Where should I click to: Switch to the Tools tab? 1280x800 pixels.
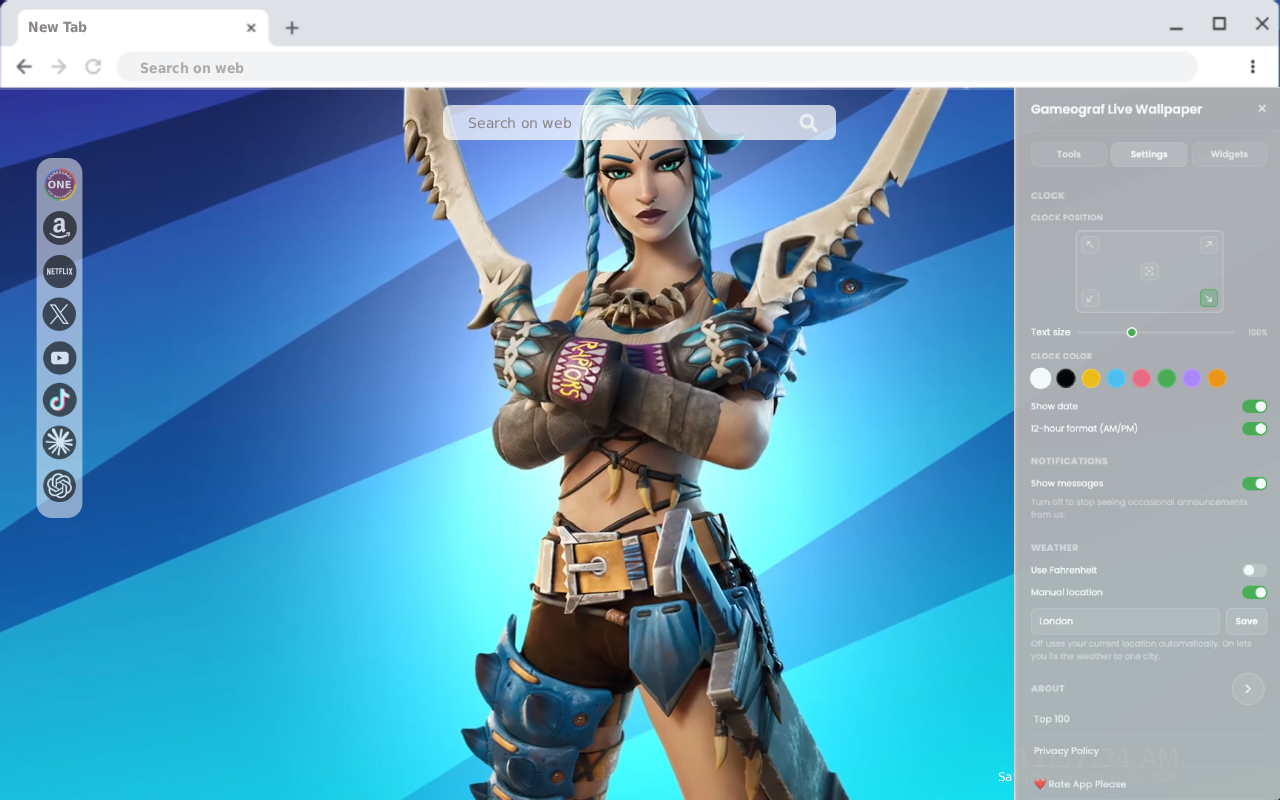pyautogui.click(x=1069, y=154)
